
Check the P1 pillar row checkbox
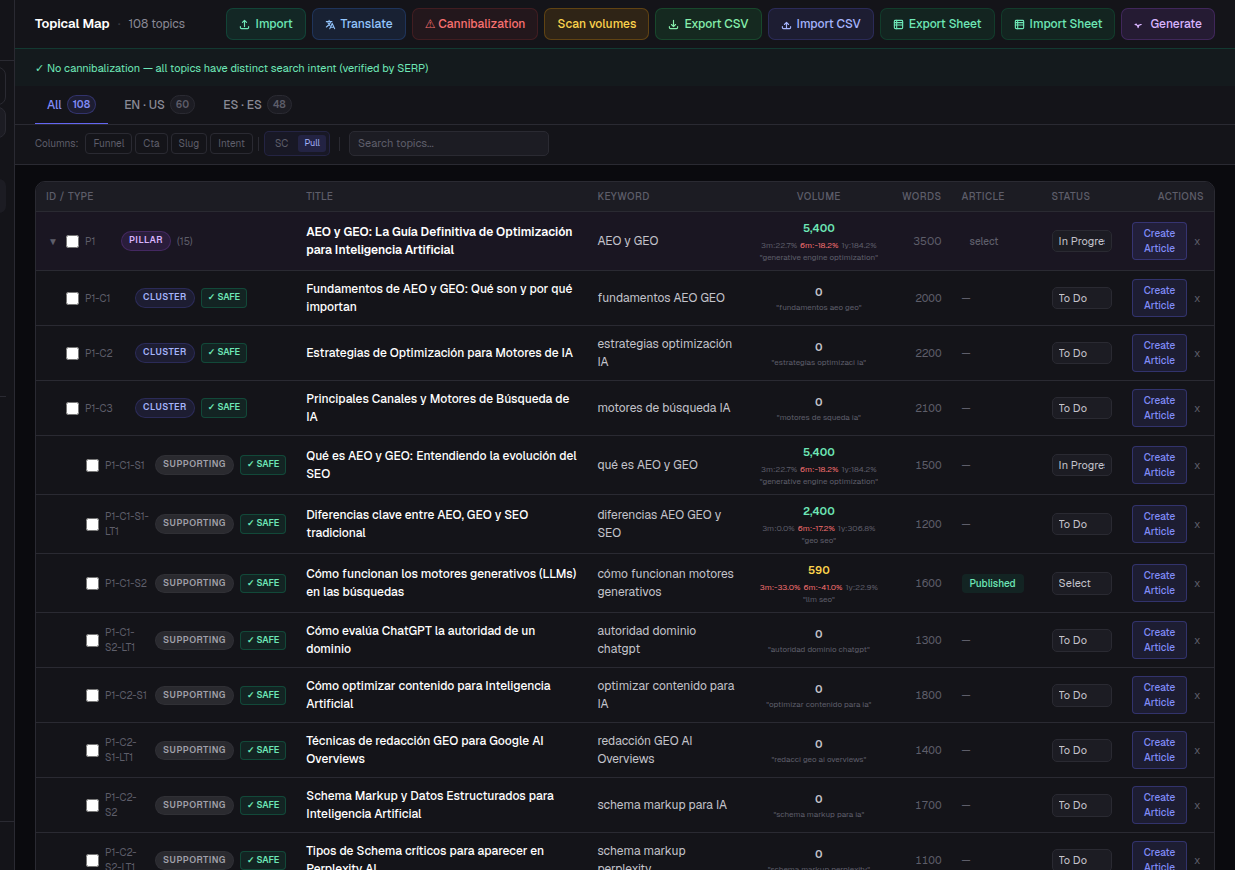click(x=72, y=241)
